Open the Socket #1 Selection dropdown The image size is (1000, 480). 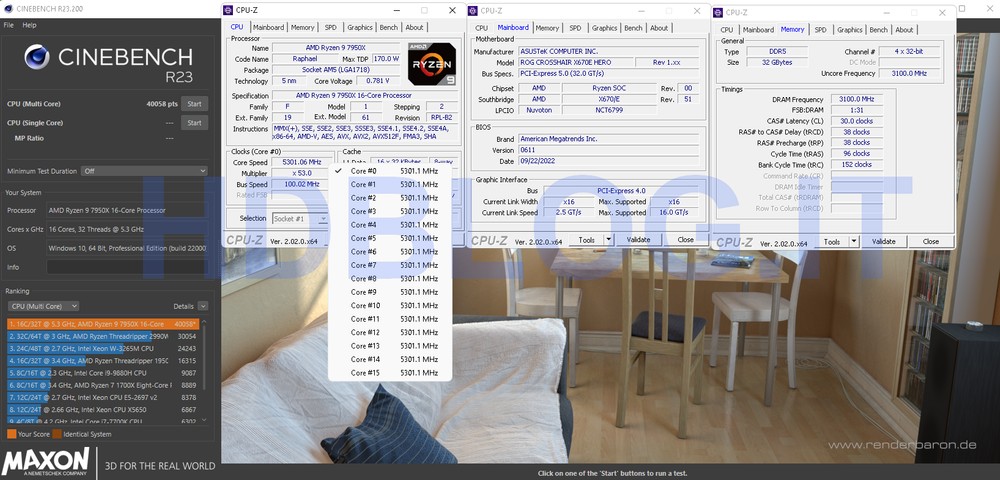click(300, 219)
